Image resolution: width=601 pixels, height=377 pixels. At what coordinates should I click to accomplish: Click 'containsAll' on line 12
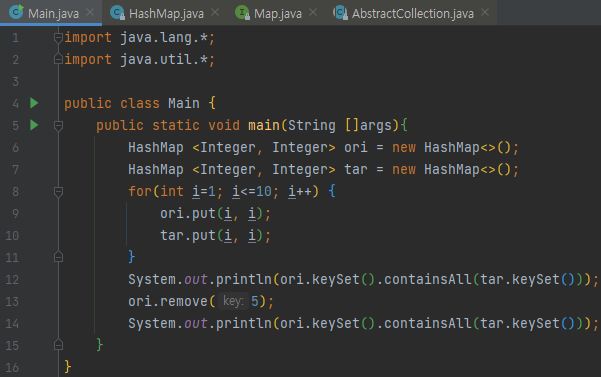427,279
